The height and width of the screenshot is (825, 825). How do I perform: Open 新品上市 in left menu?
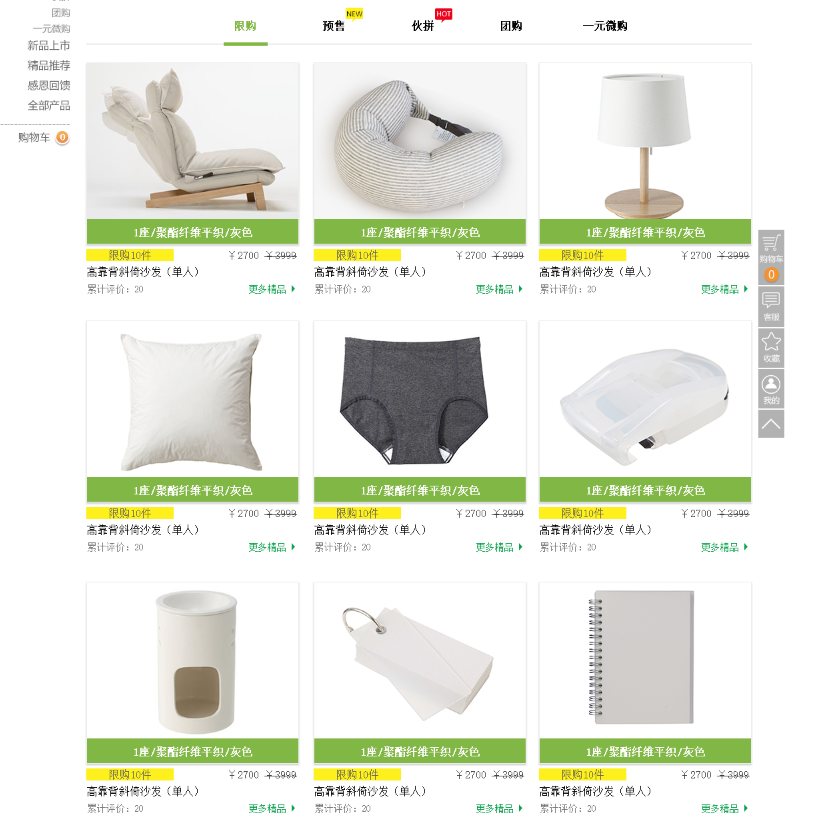click(x=48, y=45)
